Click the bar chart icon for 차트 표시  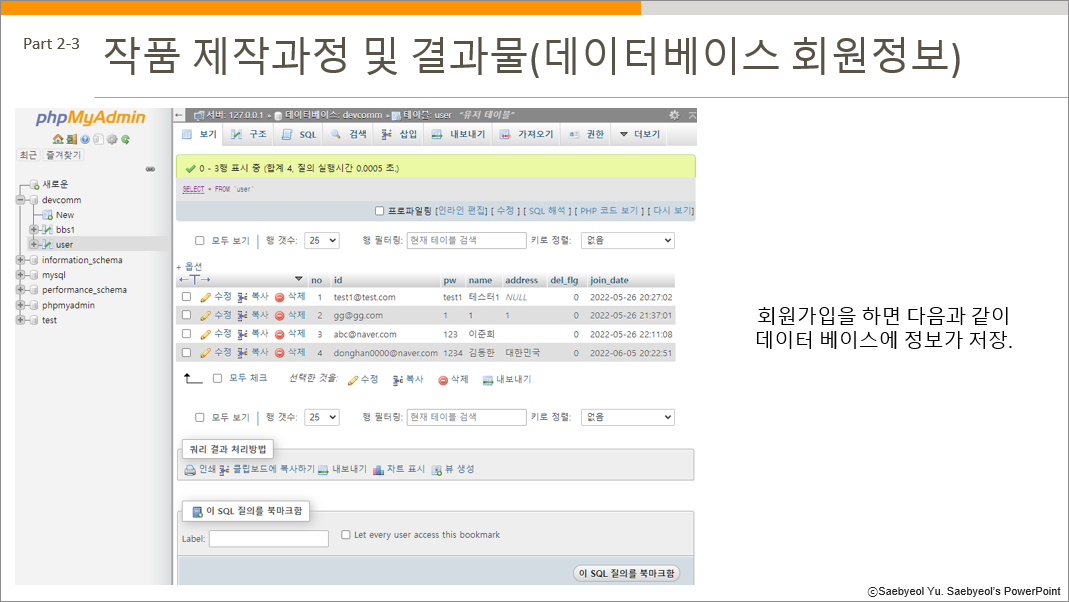pyautogui.click(x=378, y=470)
